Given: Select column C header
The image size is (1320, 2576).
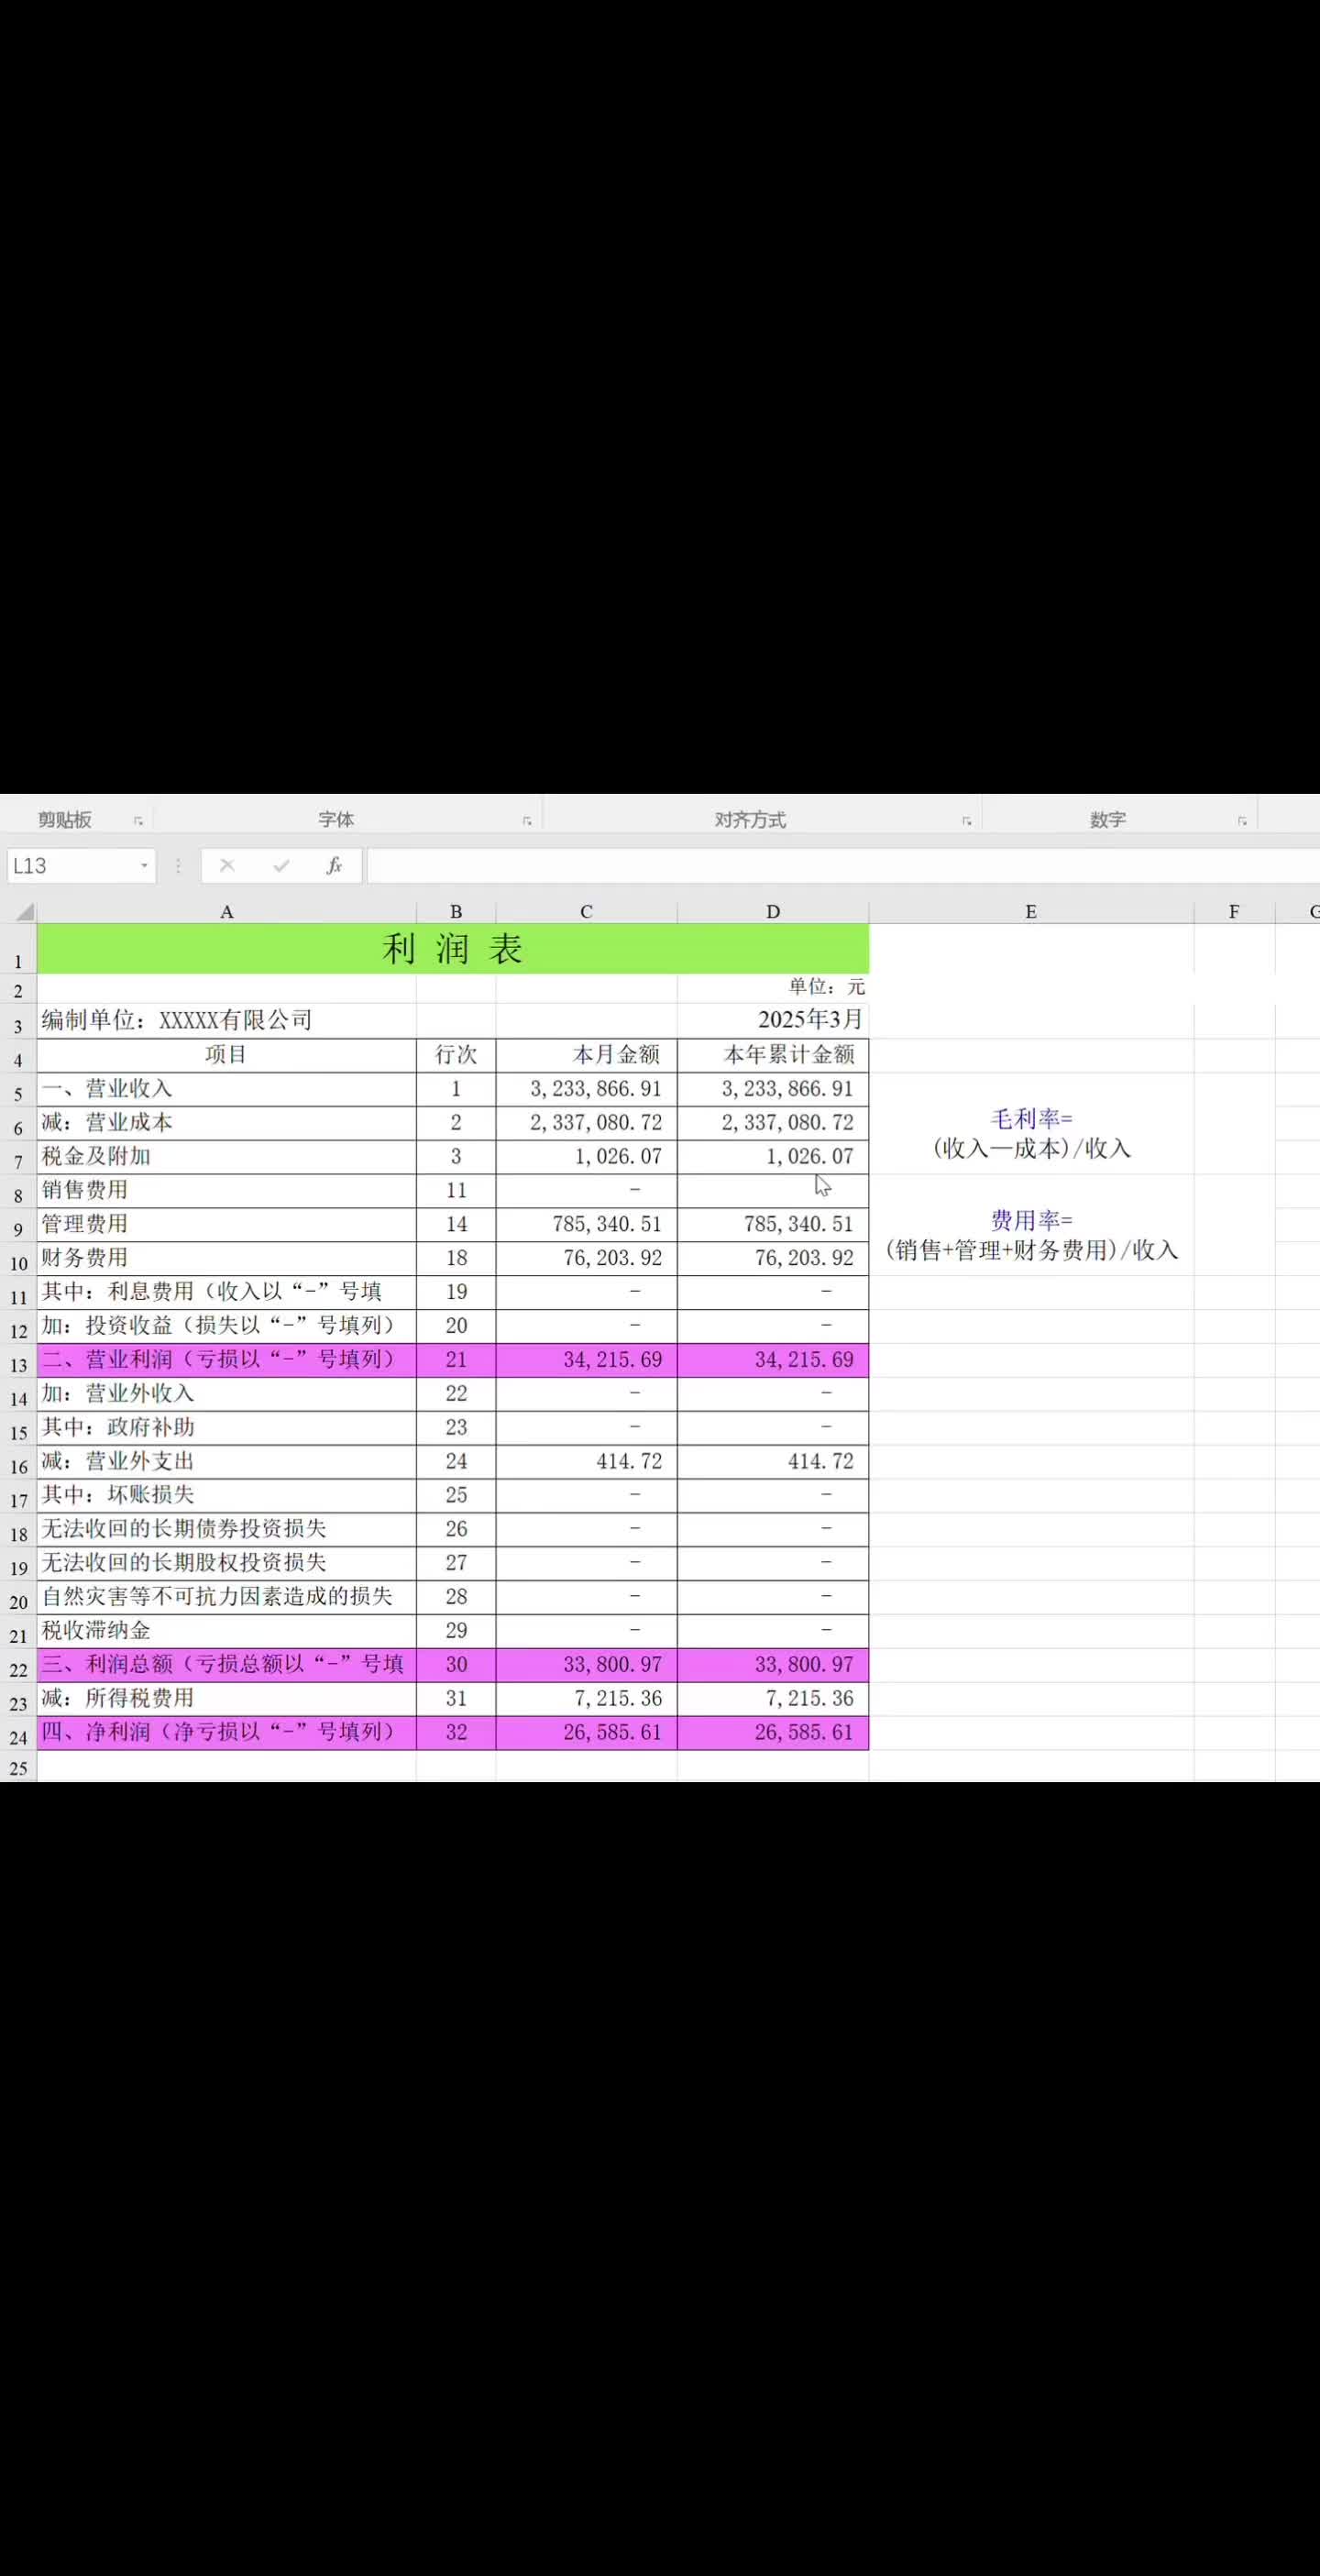Looking at the screenshot, I should click(x=586, y=912).
